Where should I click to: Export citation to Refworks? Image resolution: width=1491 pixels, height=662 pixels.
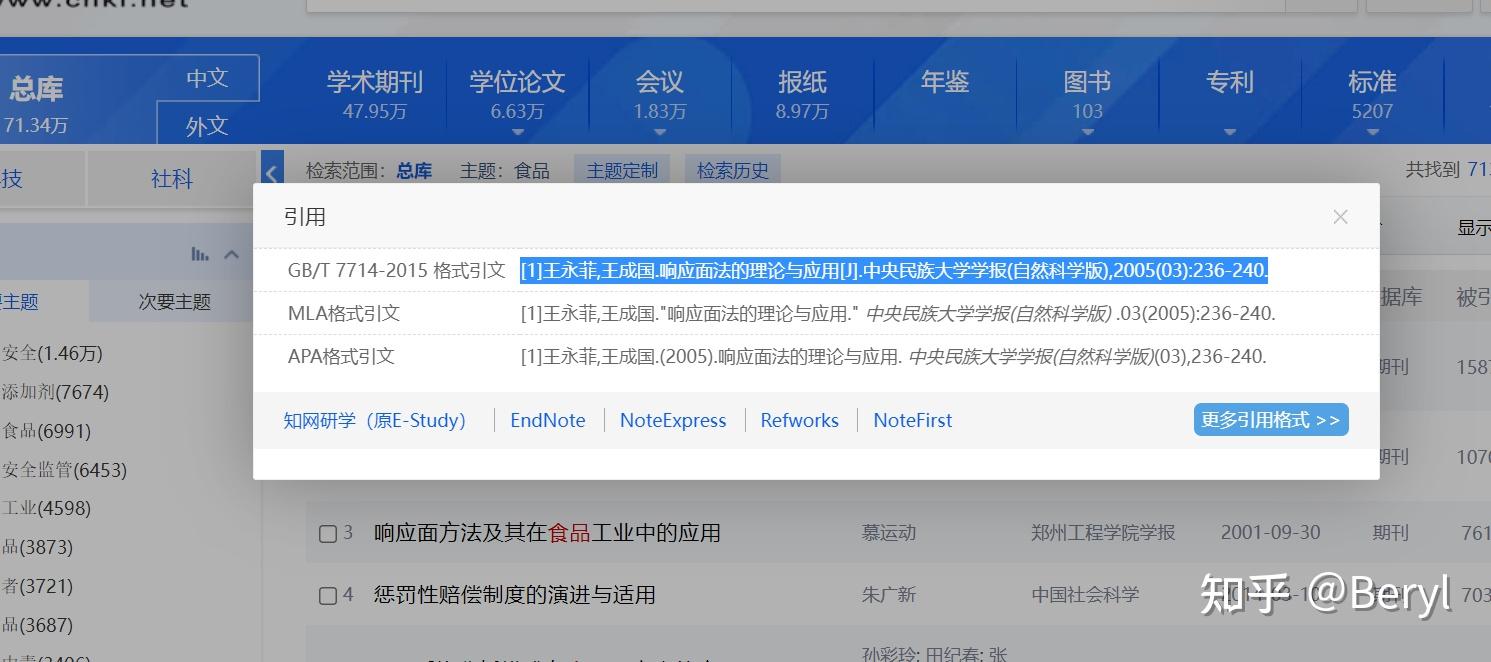tap(800, 421)
